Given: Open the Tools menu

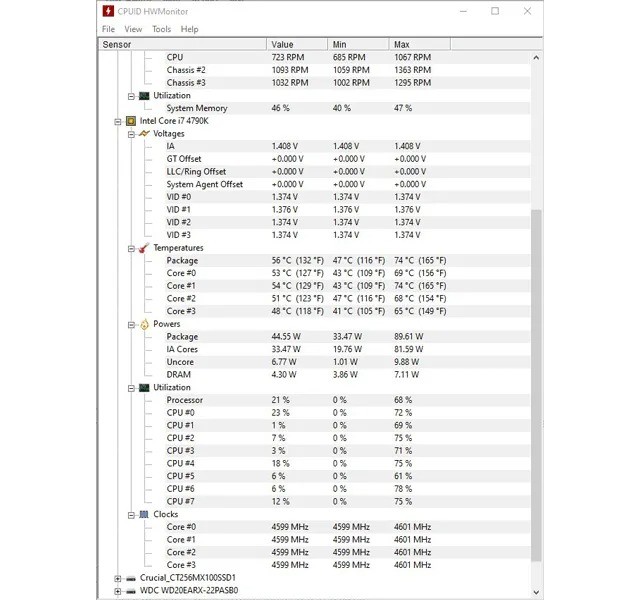Looking at the screenshot, I should [x=161, y=29].
